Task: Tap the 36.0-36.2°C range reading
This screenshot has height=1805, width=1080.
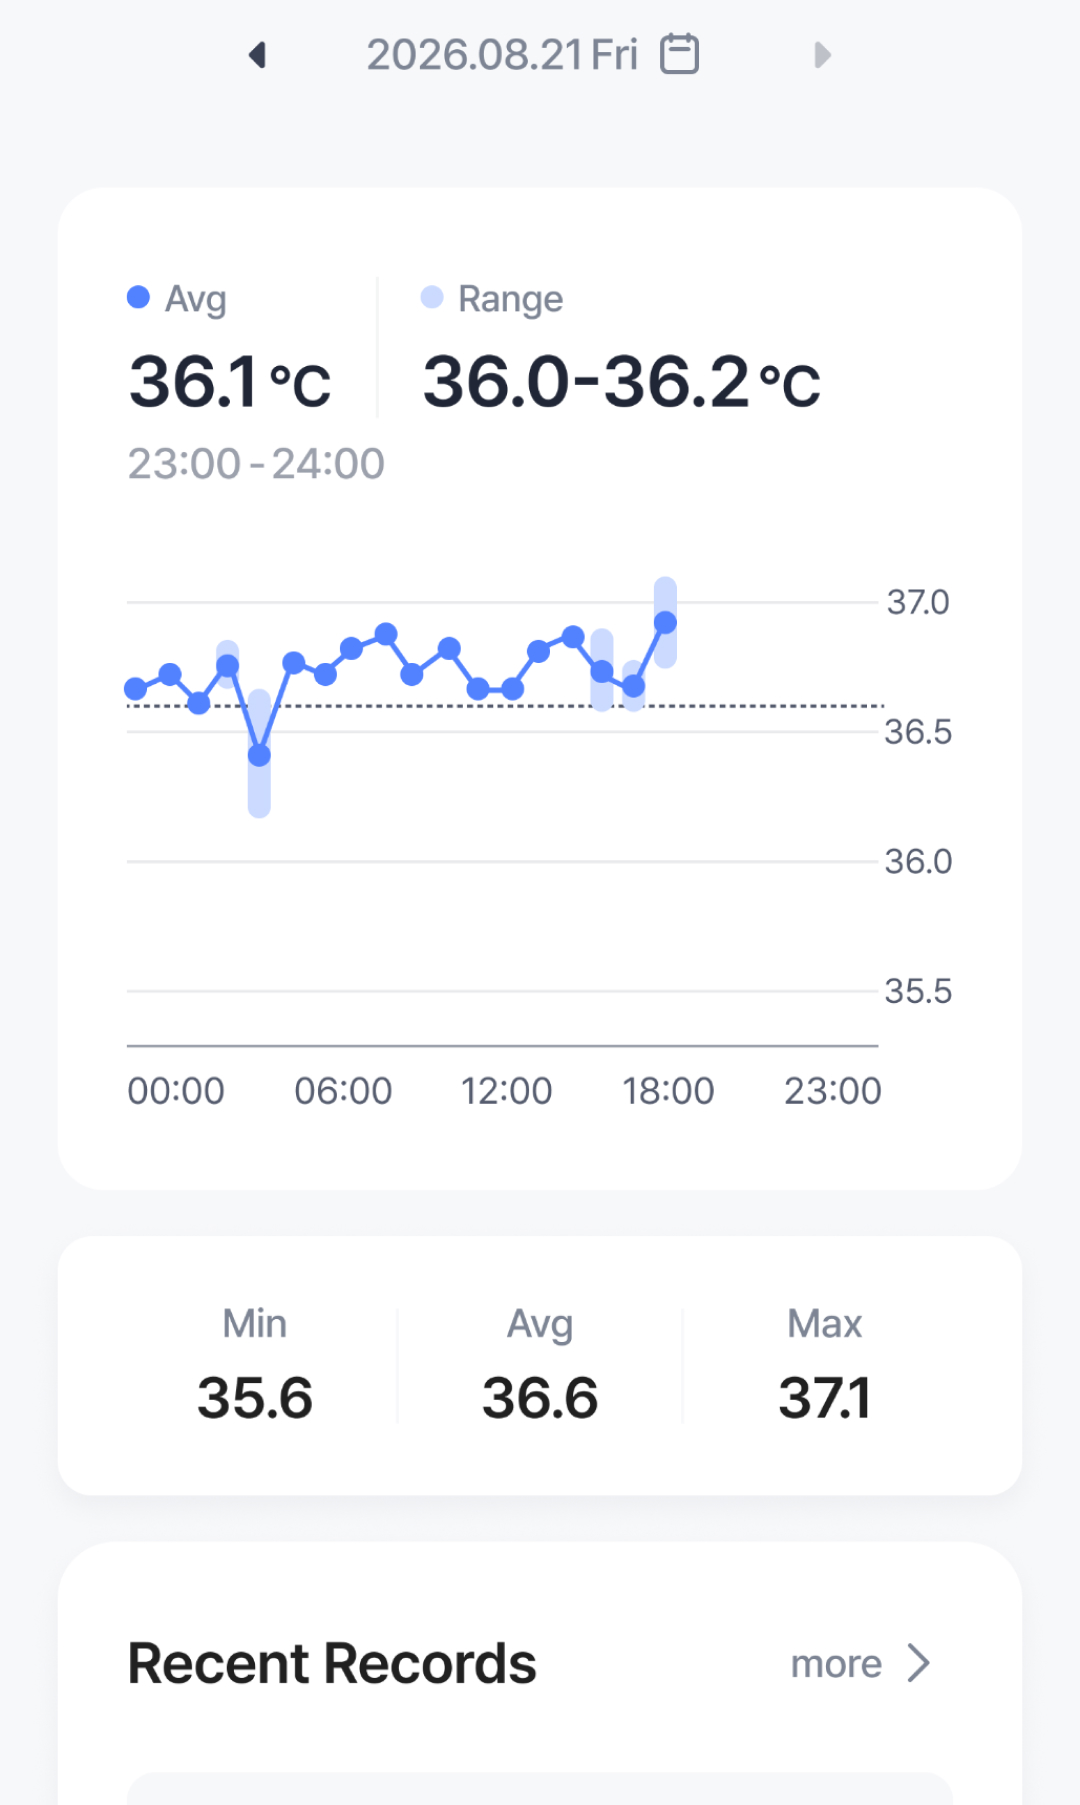Action: (622, 382)
